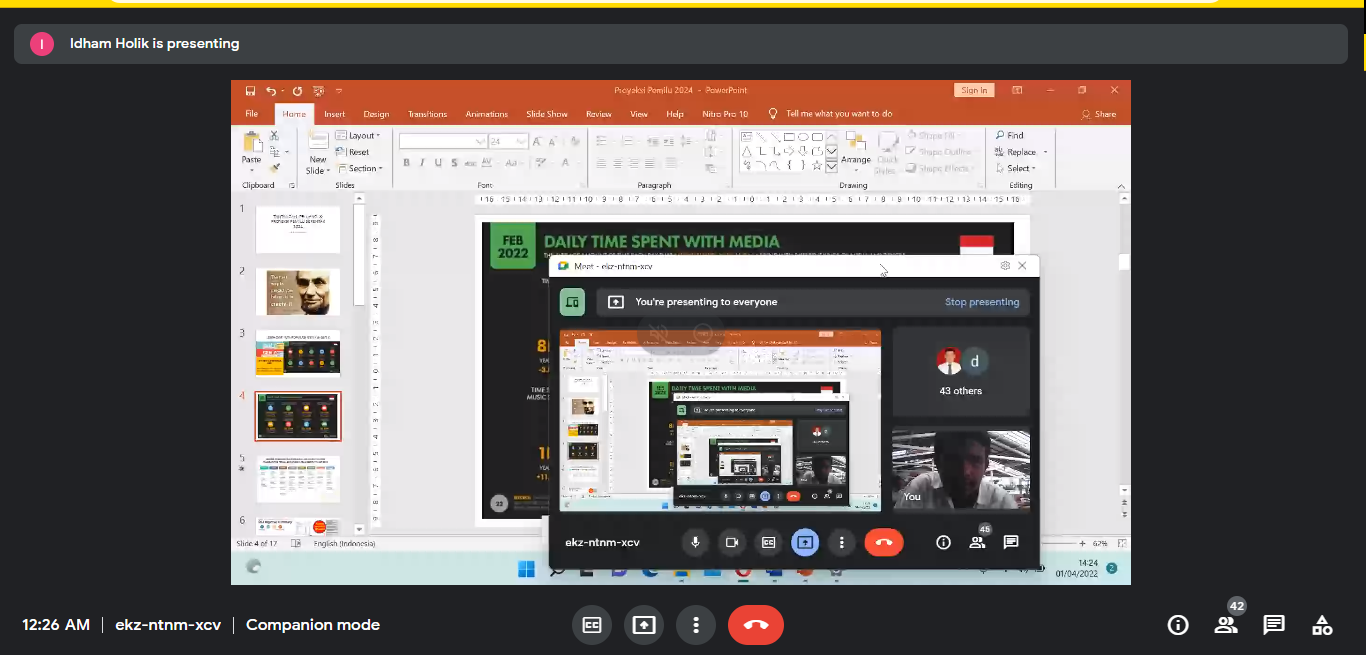Toggle captions in the main bottom bar

click(x=592, y=625)
